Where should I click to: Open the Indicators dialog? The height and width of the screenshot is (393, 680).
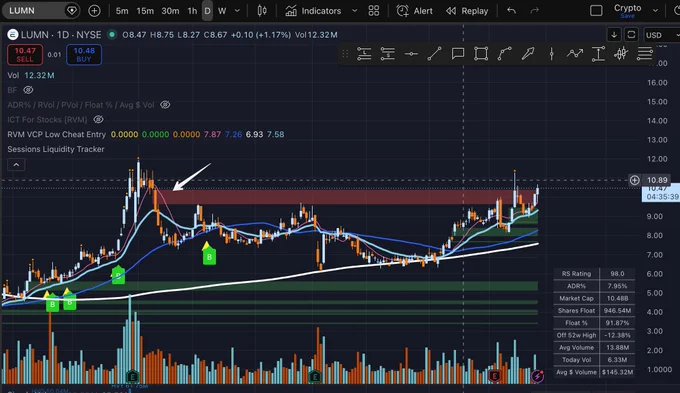[x=313, y=11]
